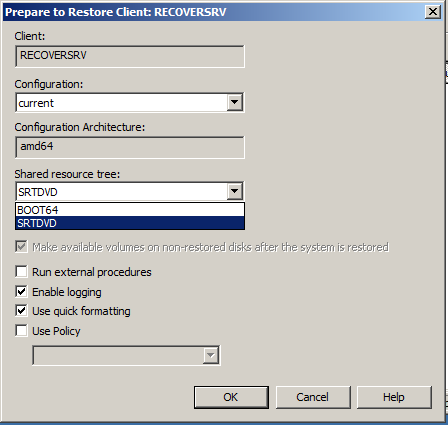
Task: Click the Shared resource tree field SRTDVD
Action: pyautogui.click(x=130, y=191)
